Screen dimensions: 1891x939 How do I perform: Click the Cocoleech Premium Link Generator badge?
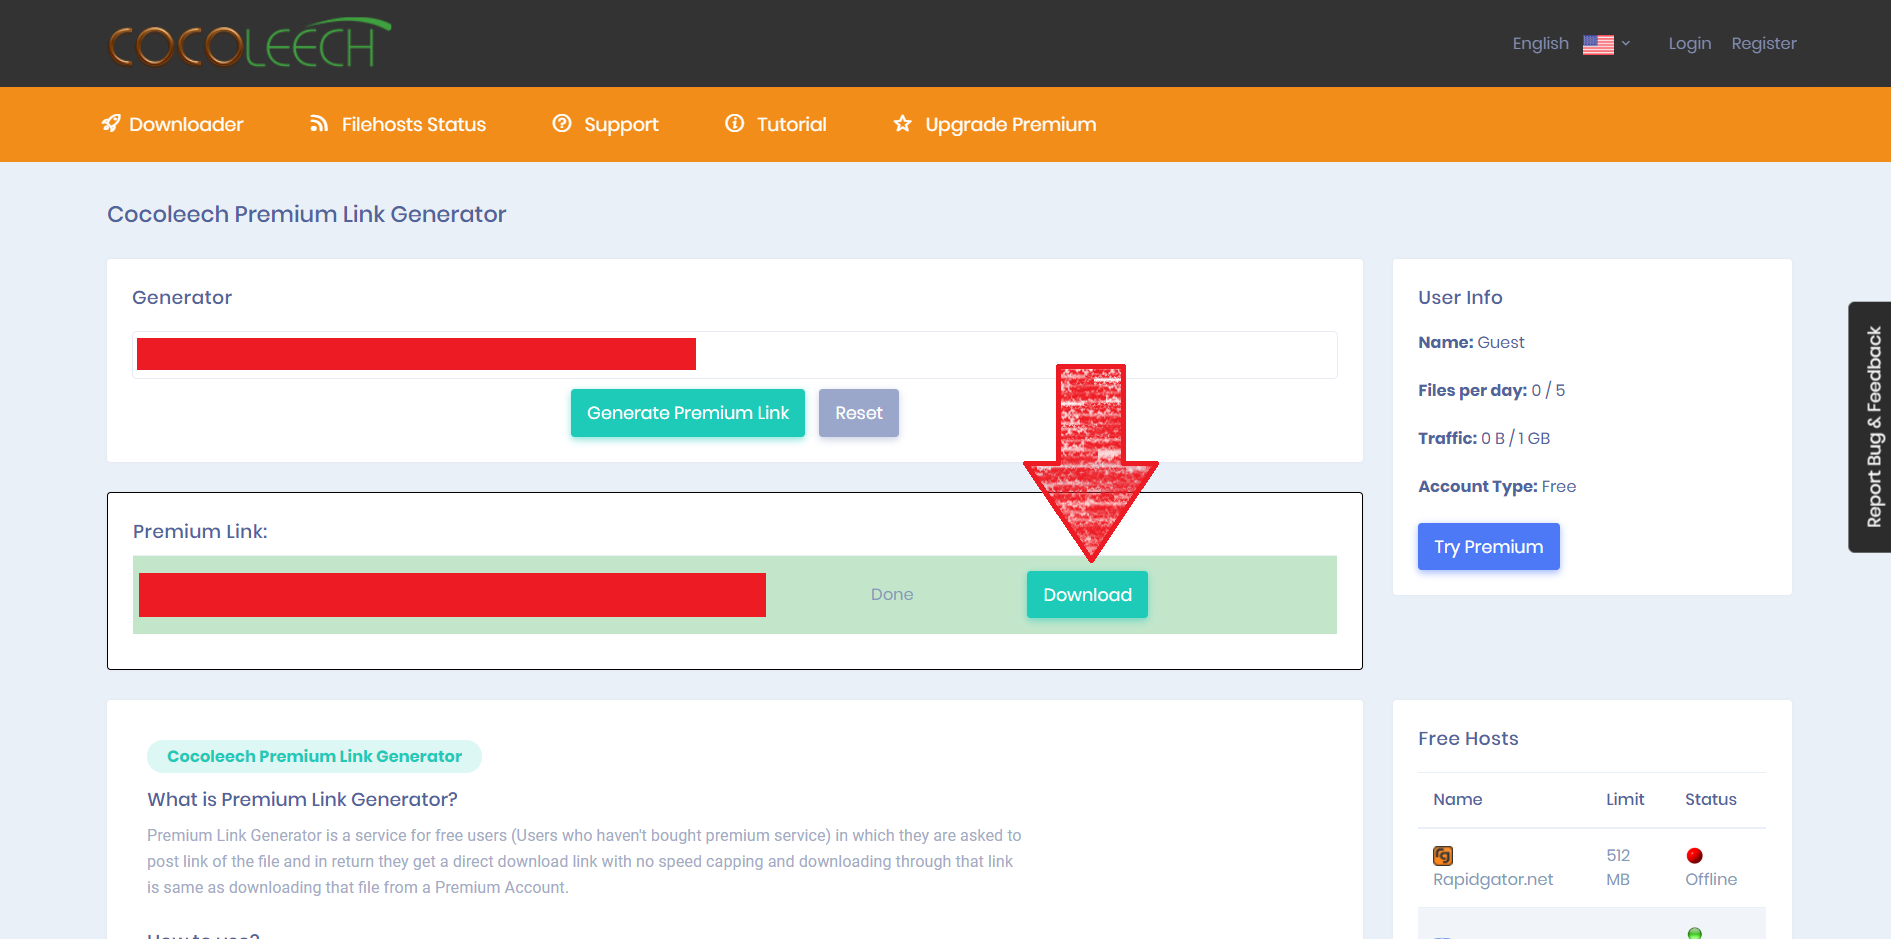[314, 757]
